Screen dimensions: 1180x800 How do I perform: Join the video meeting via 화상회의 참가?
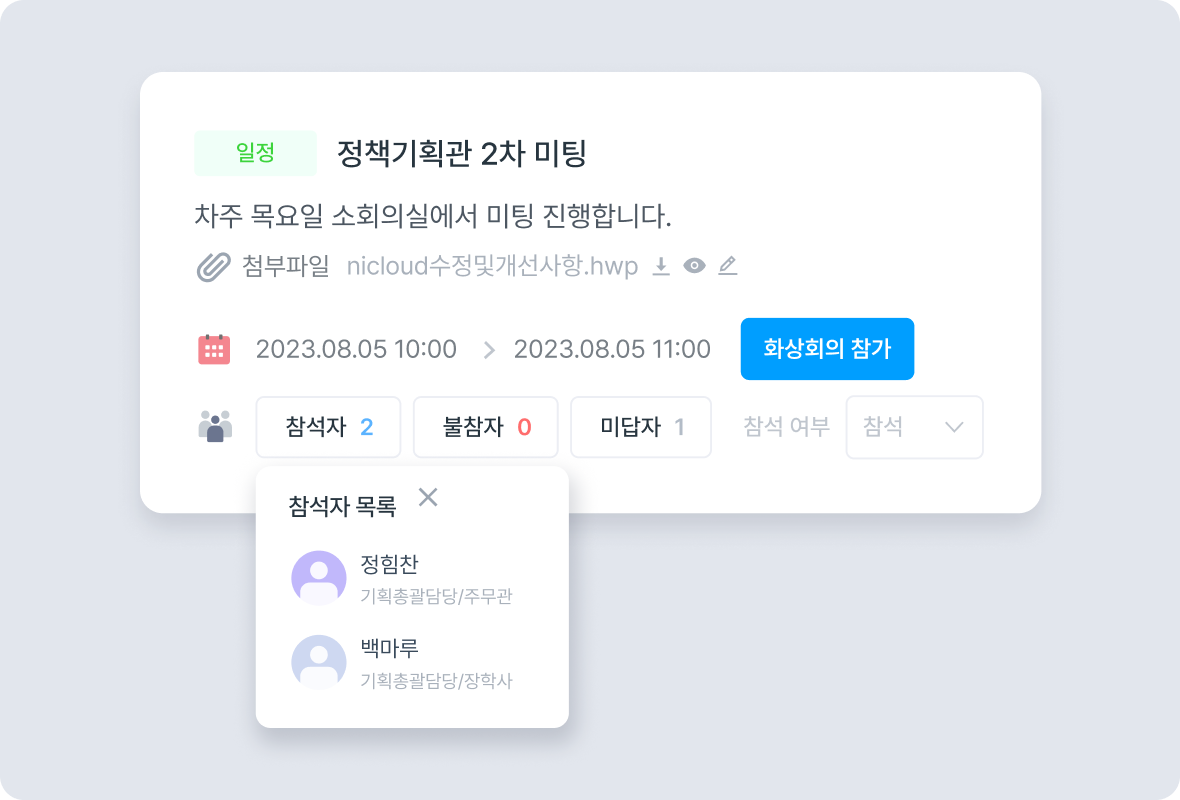[827, 349]
